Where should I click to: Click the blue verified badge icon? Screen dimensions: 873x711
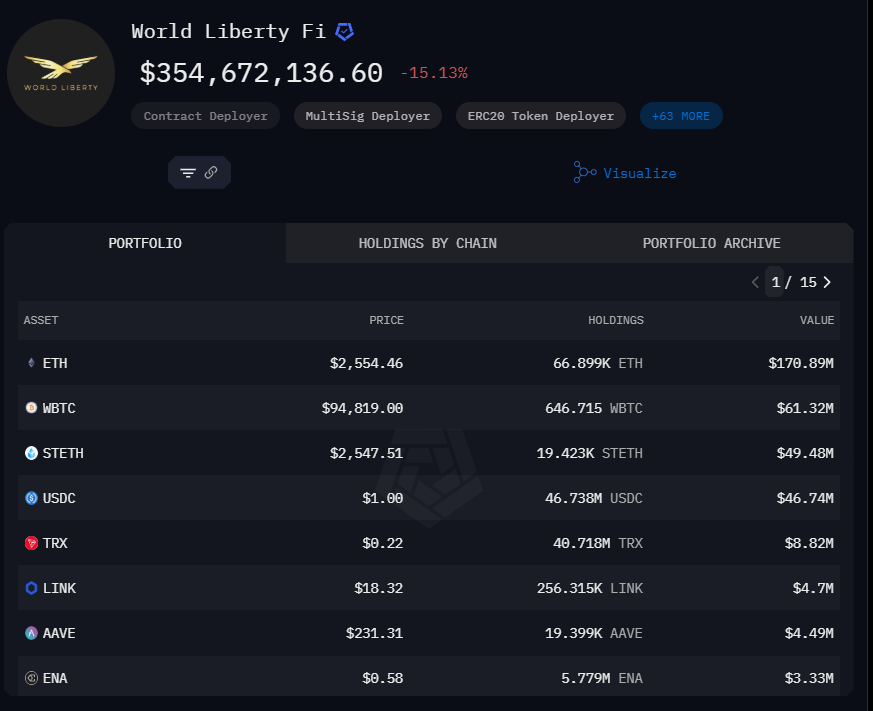(x=344, y=32)
